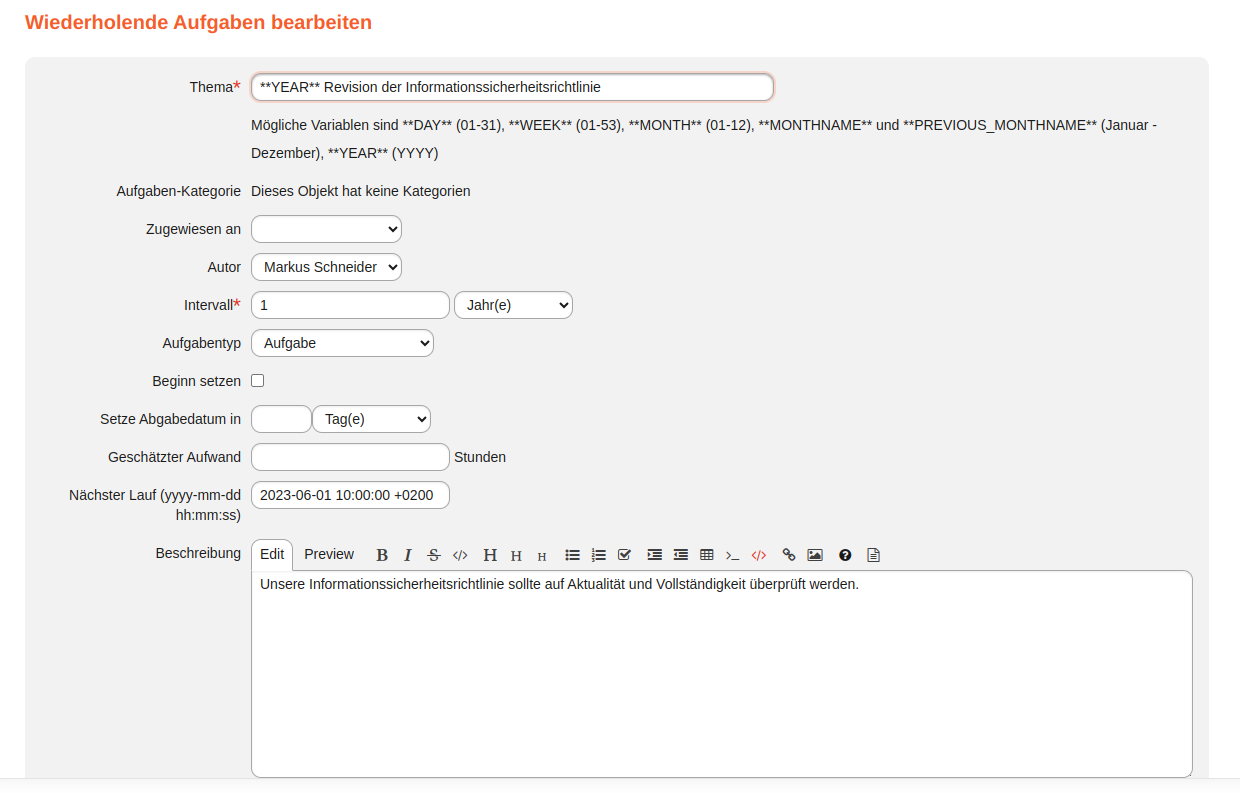The height and width of the screenshot is (793, 1240).
Task: Expand the Aufgabentyp dropdown
Action: pos(342,343)
